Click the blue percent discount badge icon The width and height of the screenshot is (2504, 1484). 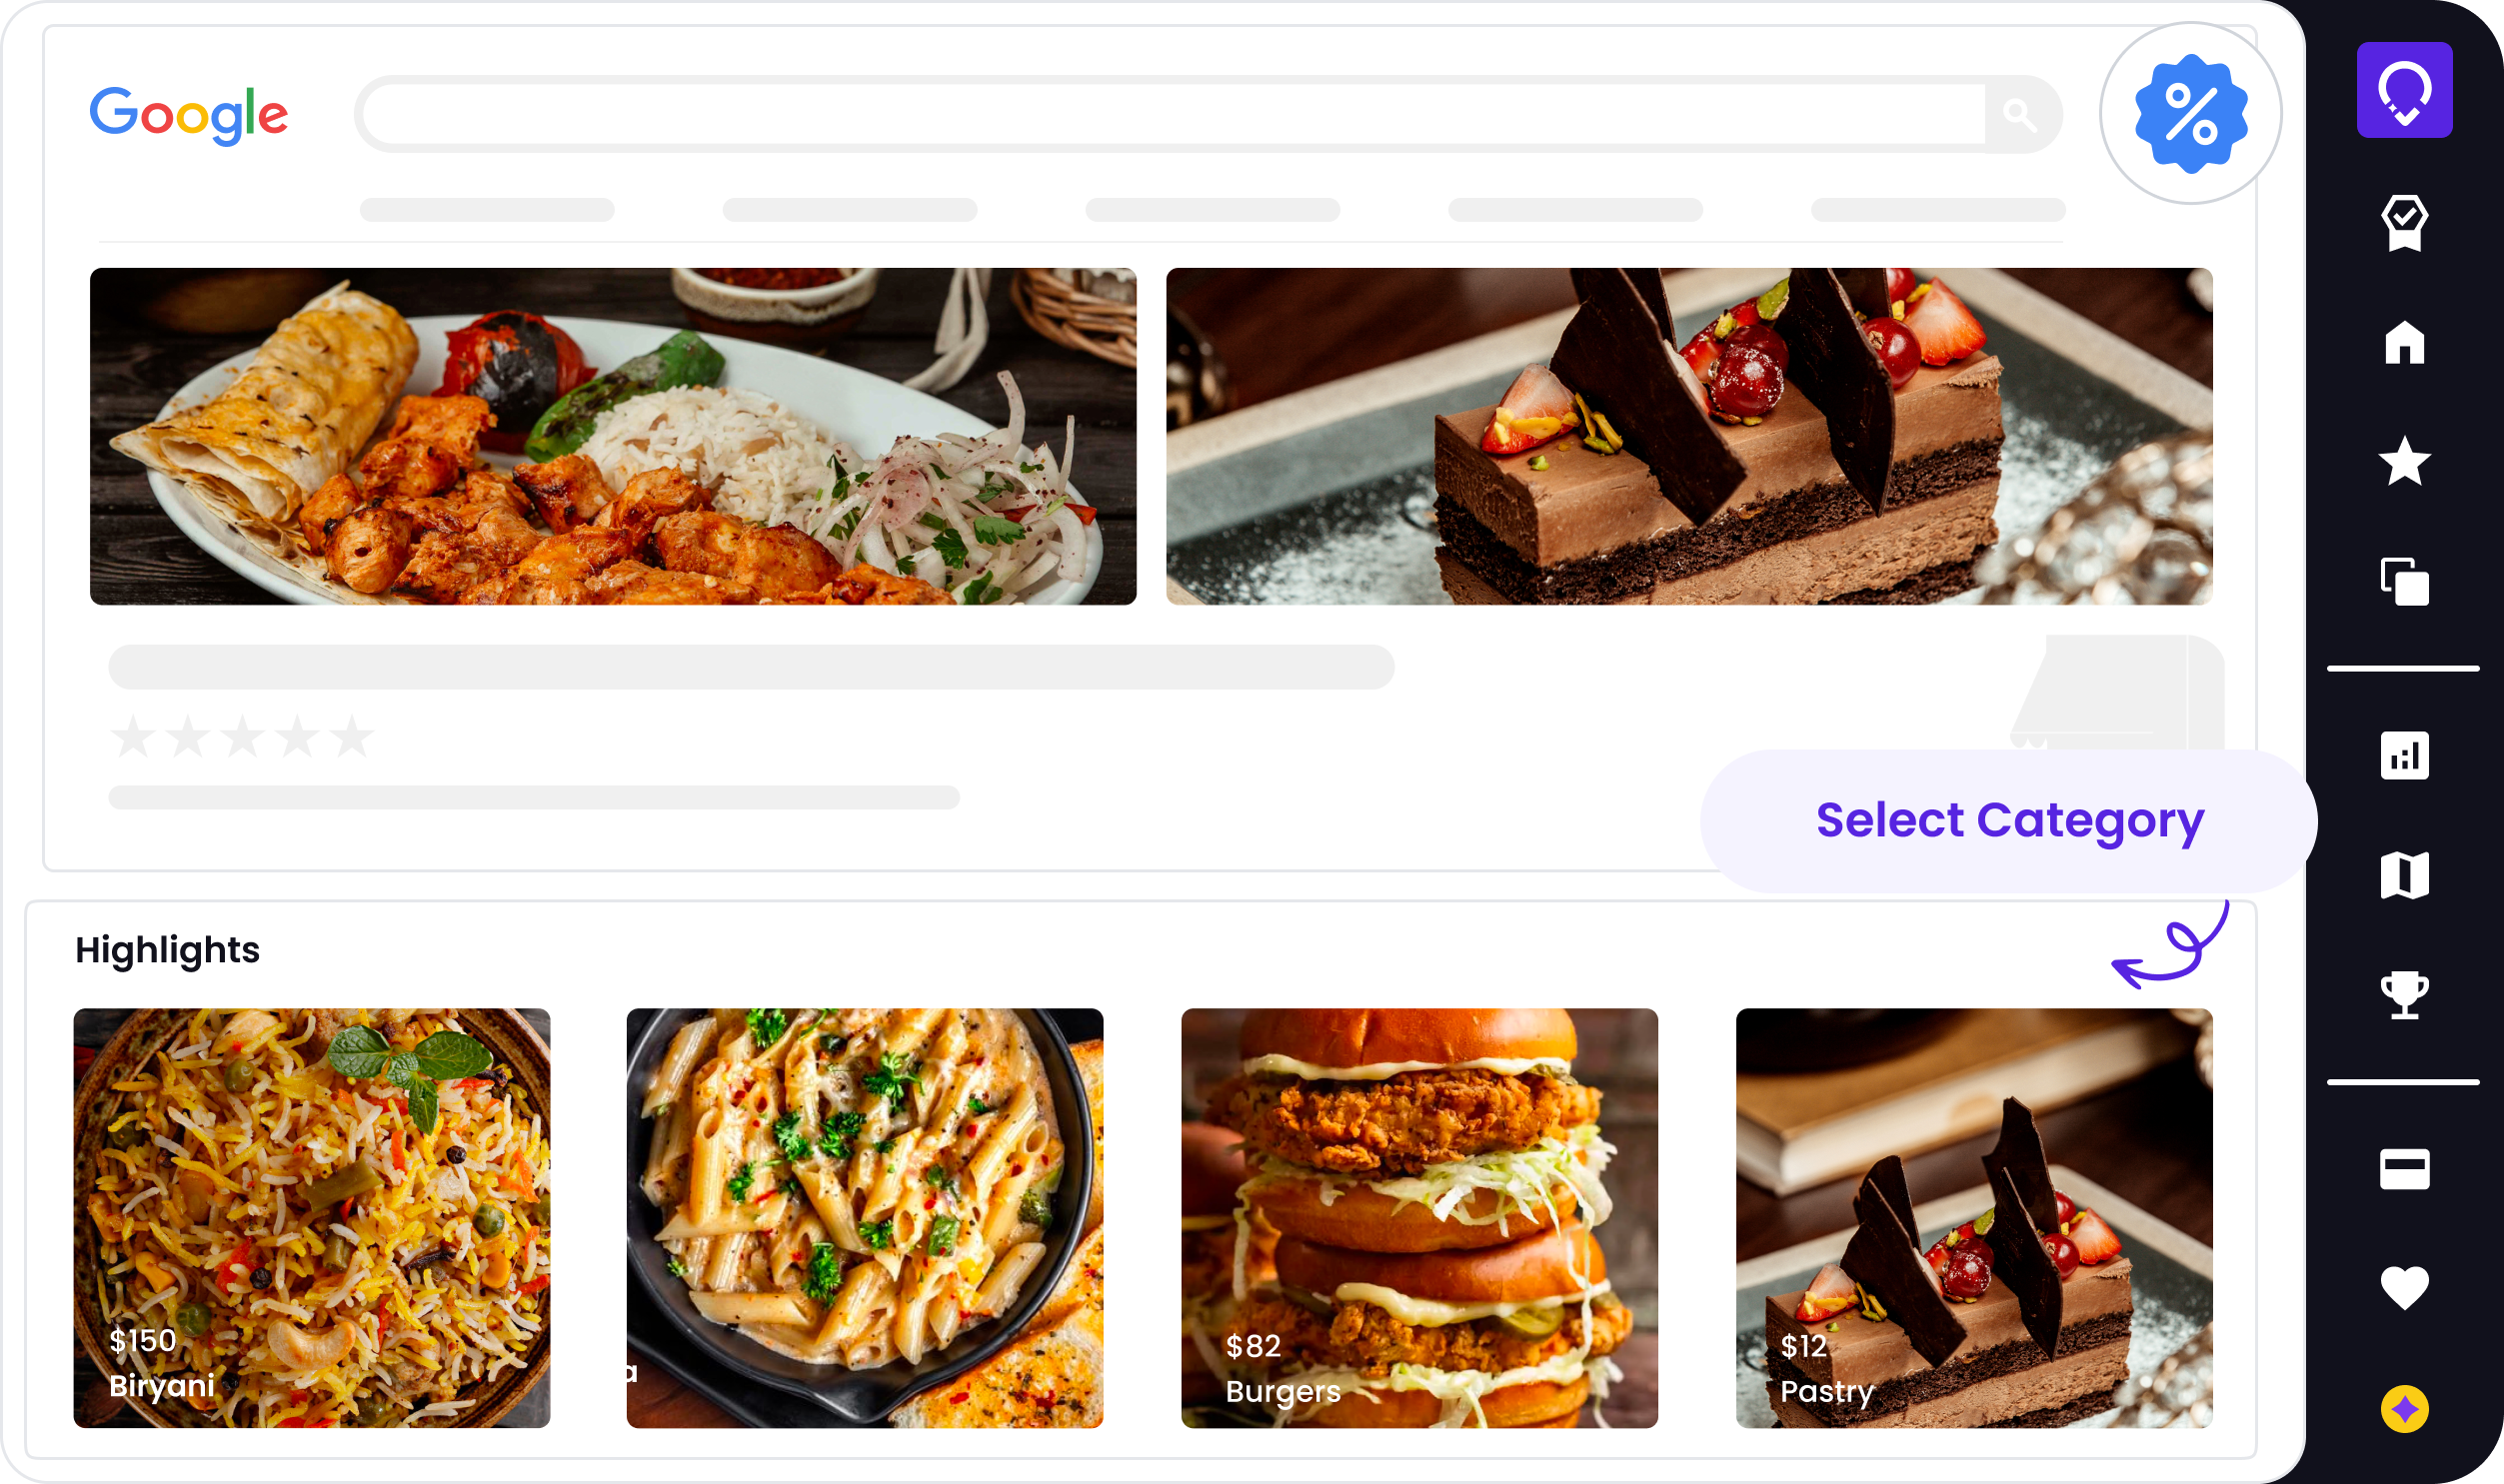(2190, 113)
